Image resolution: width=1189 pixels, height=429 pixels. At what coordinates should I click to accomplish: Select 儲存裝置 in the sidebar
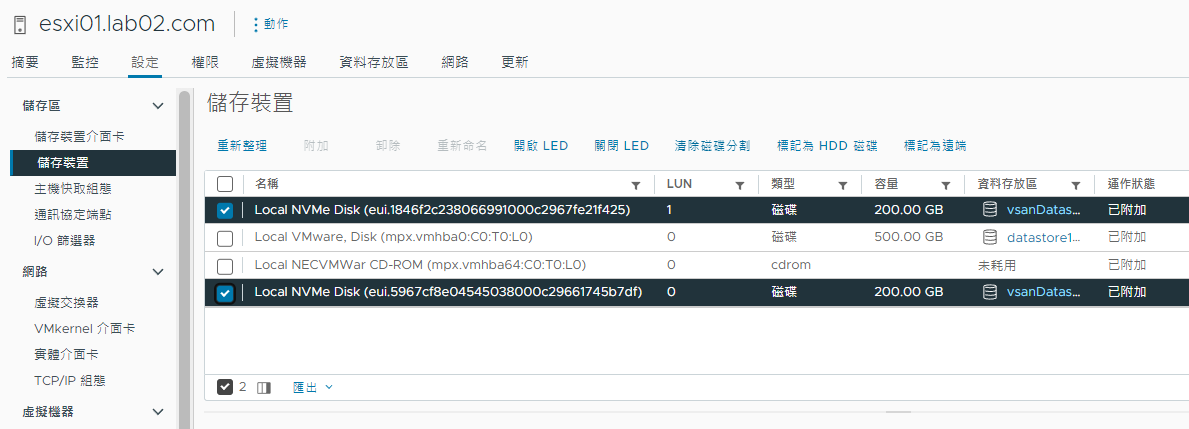pos(93,162)
